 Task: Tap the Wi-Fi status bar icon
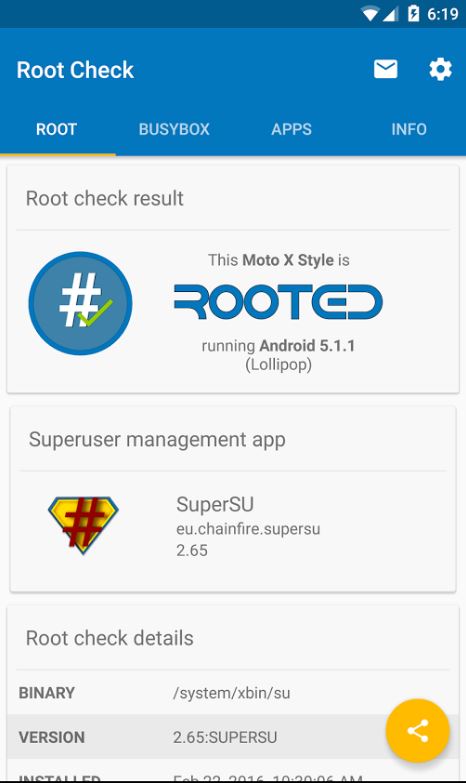point(370,14)
